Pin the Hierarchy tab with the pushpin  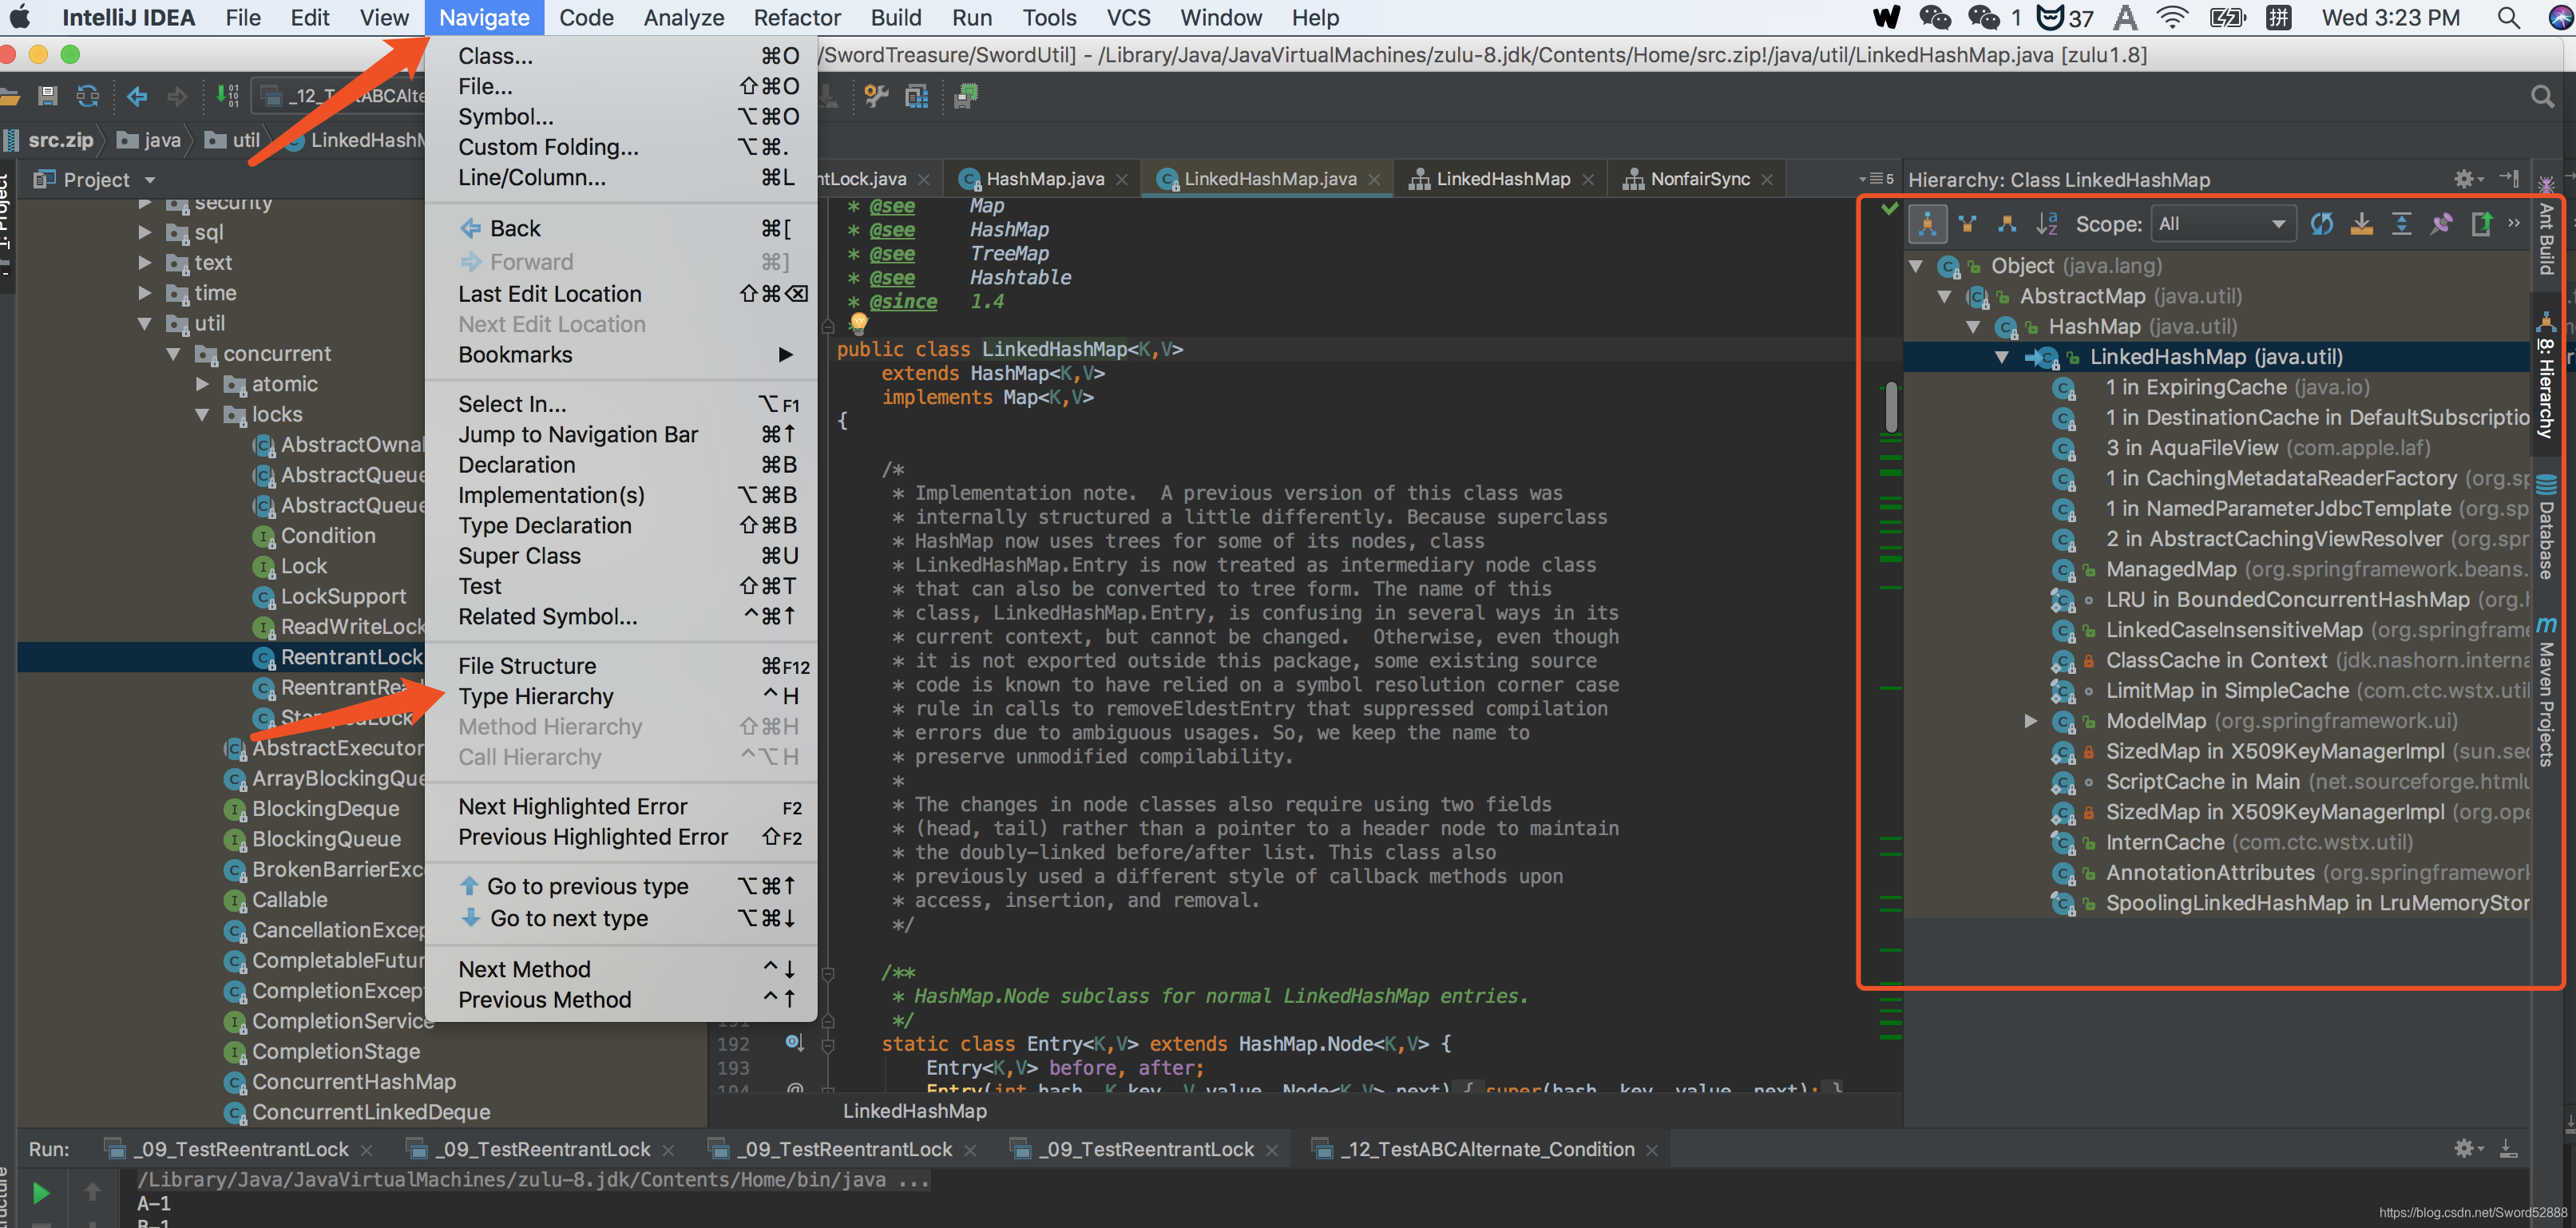(x=2441, y=224)
